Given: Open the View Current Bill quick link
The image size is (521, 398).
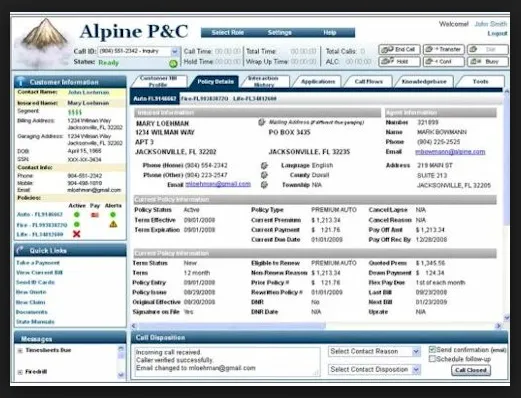Looking at the screenshot, I should coord(39,272).
